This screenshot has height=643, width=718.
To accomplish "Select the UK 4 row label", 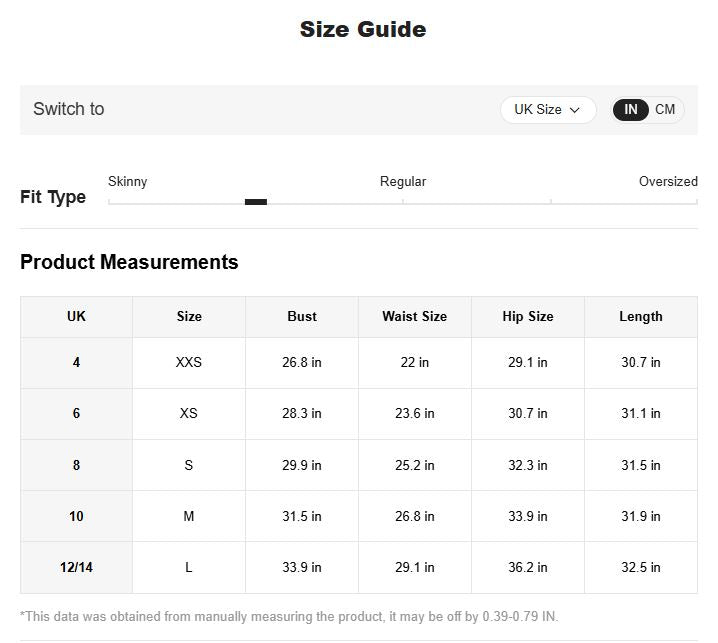I will pyautogui.click(x=76, y=362).
